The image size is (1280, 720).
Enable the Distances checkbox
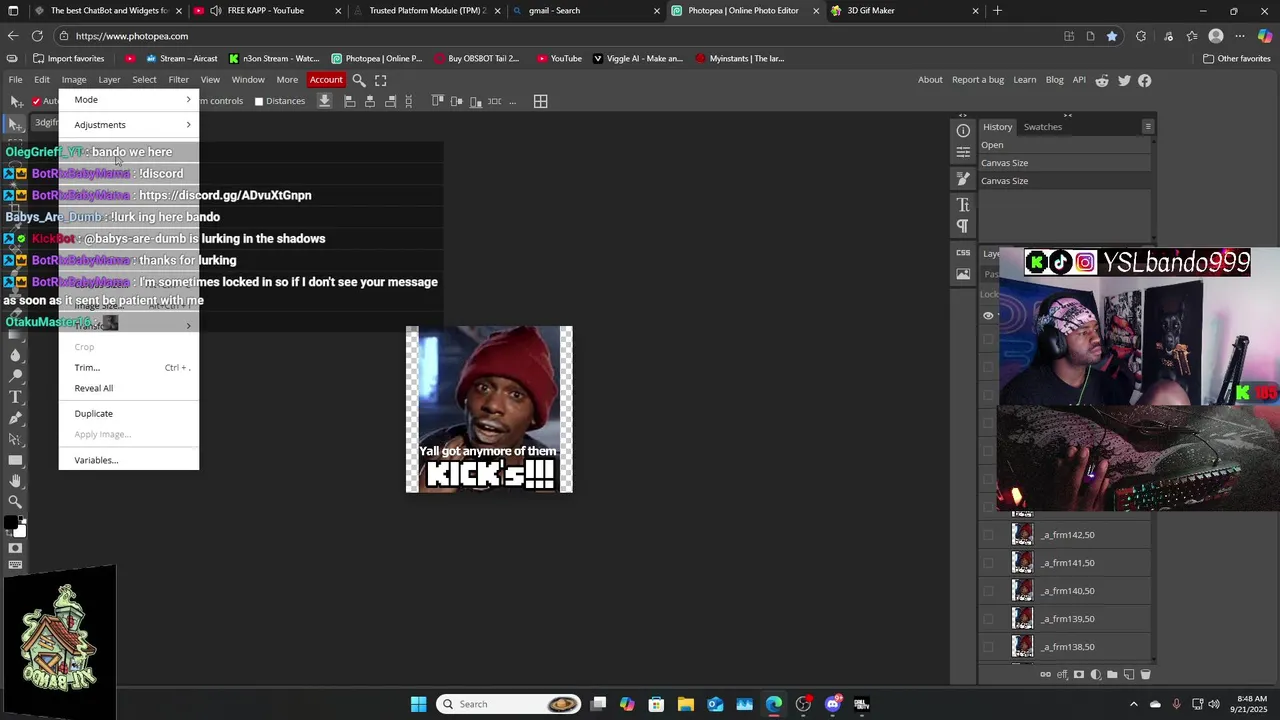pos(259,101)
